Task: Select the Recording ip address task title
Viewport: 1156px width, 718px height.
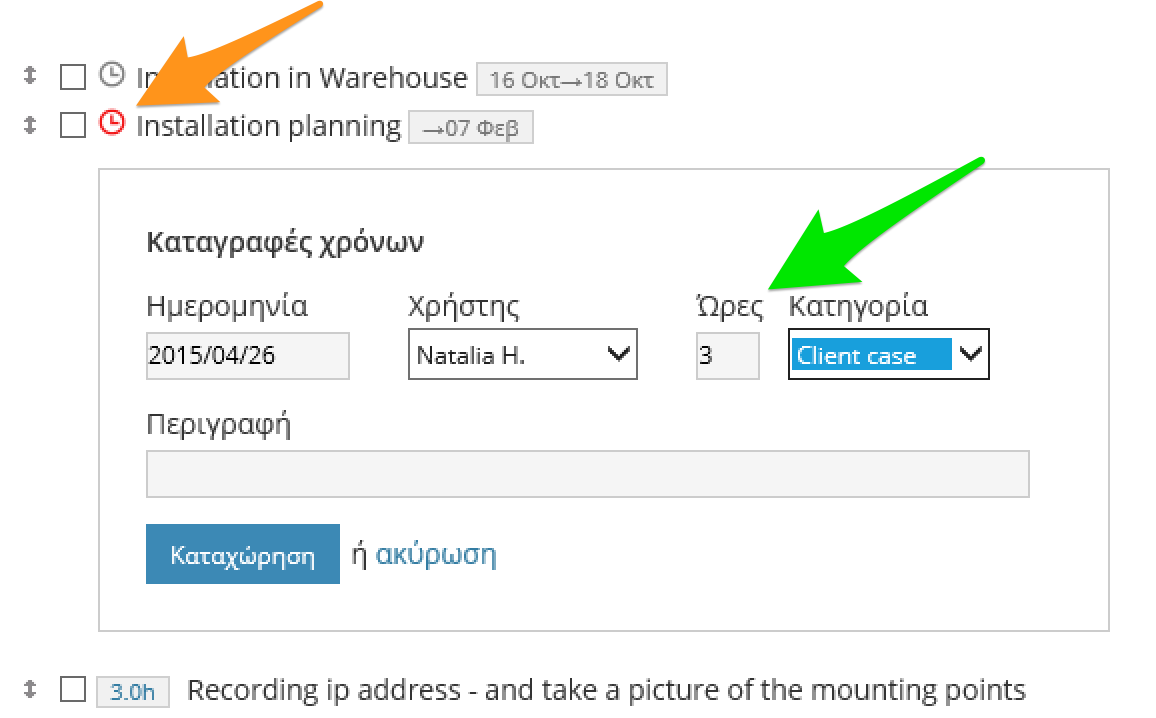Action: pyautogui.click(x=606, y=690)
